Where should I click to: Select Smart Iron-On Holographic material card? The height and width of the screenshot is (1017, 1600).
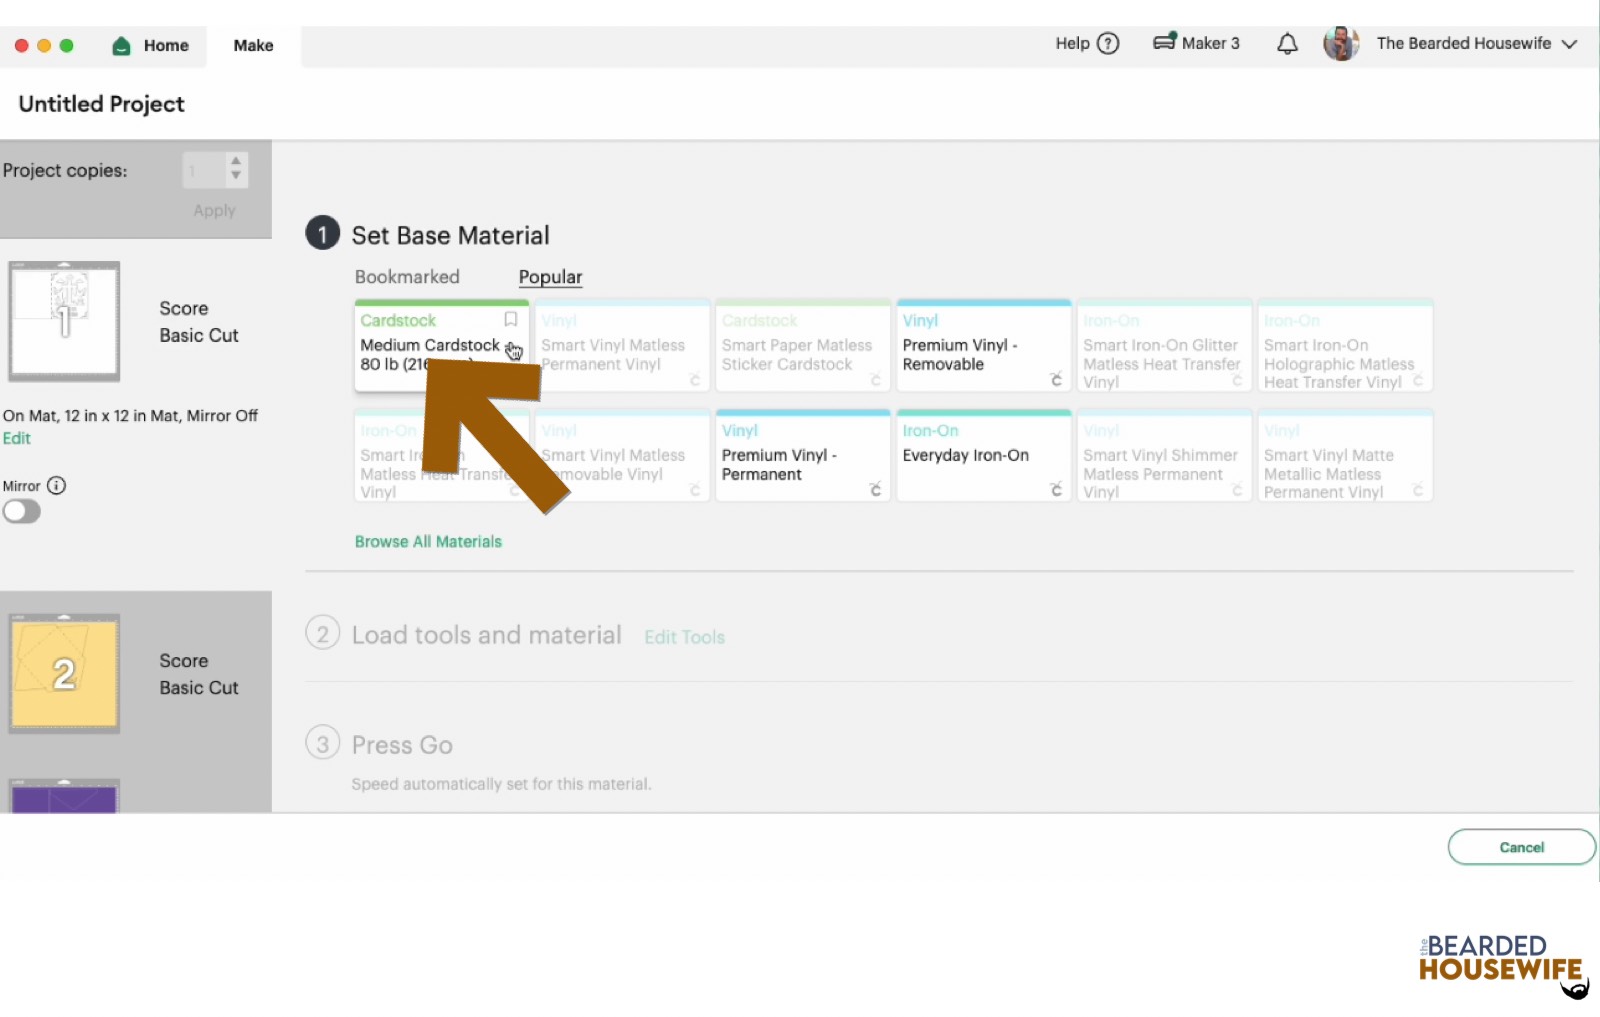[x=1345, y=345]
